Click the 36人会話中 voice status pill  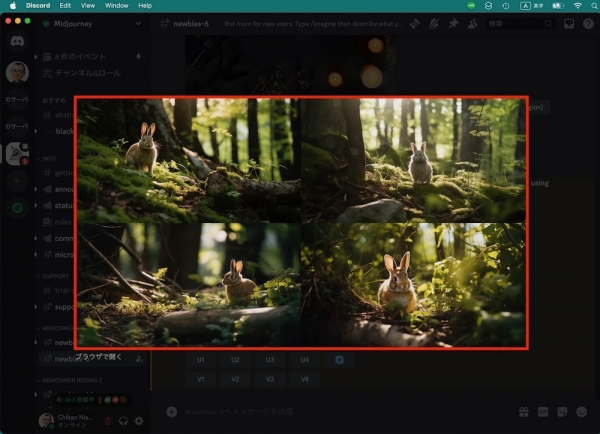tap(91, 400)
